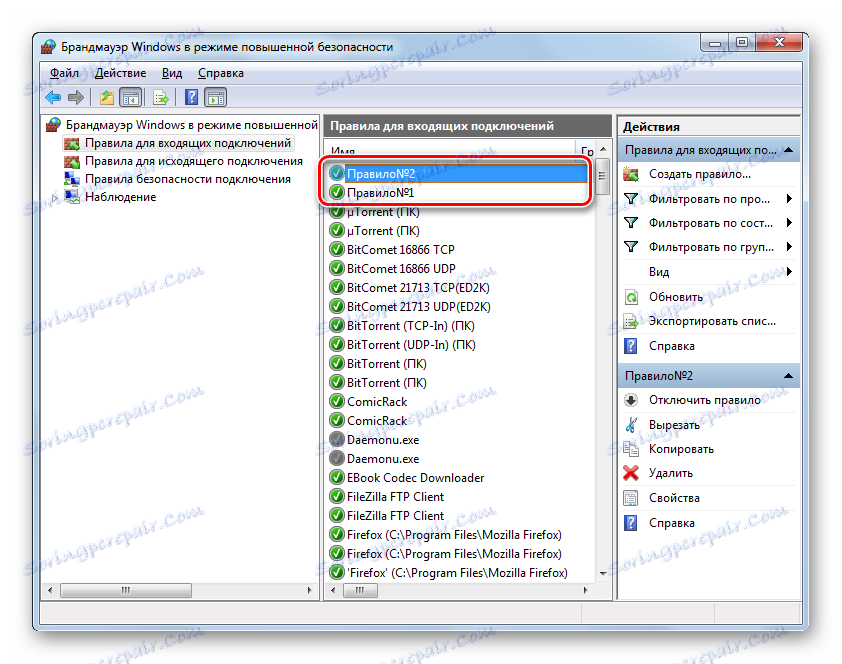Click the funnel icon for Фильтровать по про...
This screenshot has height=664, width=842.
coord(631,199)
